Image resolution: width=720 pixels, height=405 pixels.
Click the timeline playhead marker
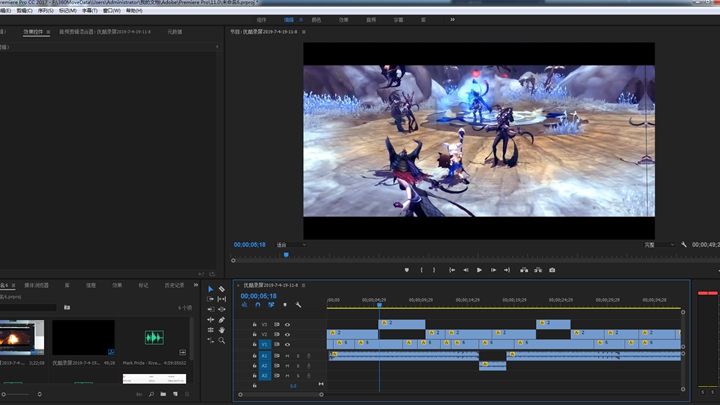379,304
